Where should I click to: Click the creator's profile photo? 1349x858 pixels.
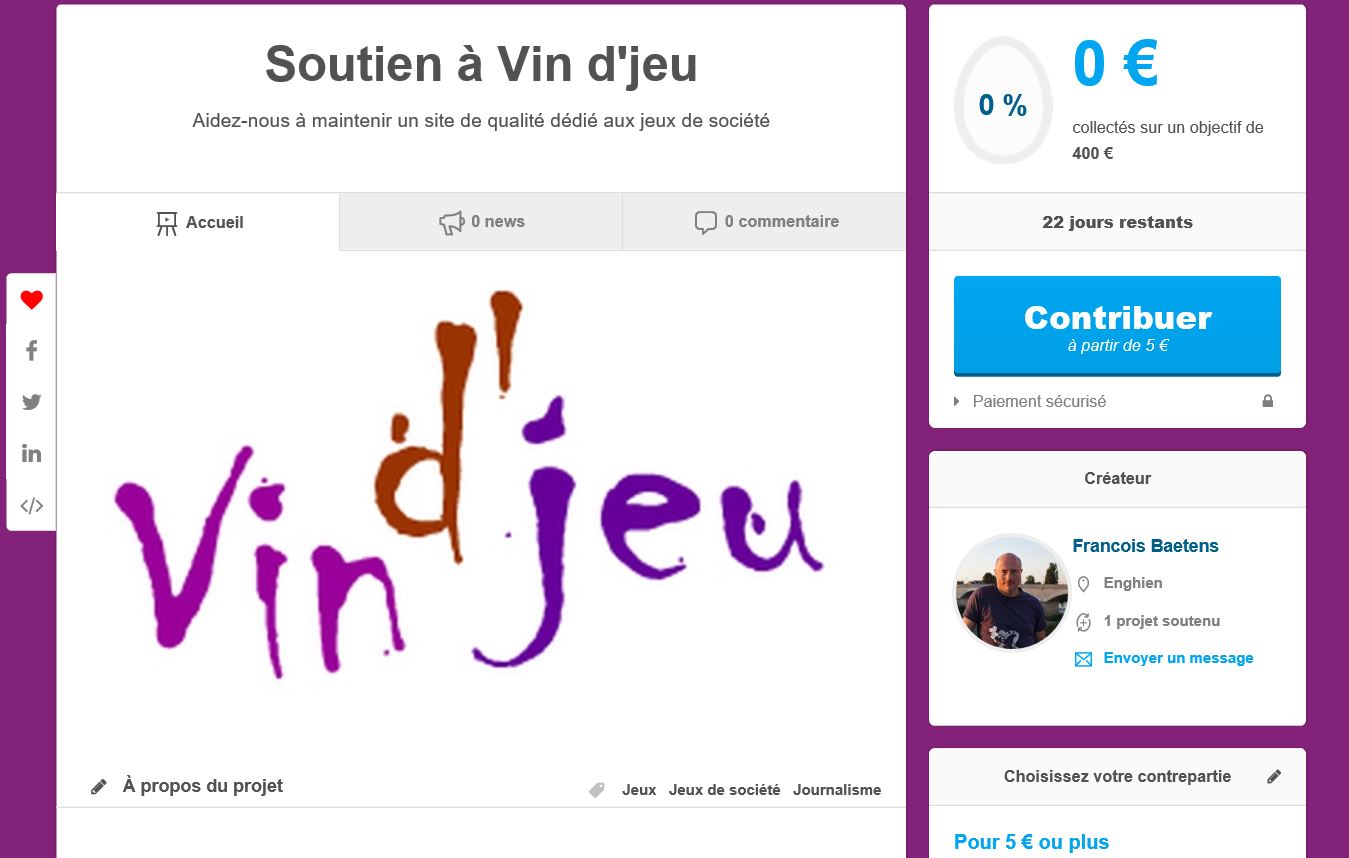(1012, 592)
